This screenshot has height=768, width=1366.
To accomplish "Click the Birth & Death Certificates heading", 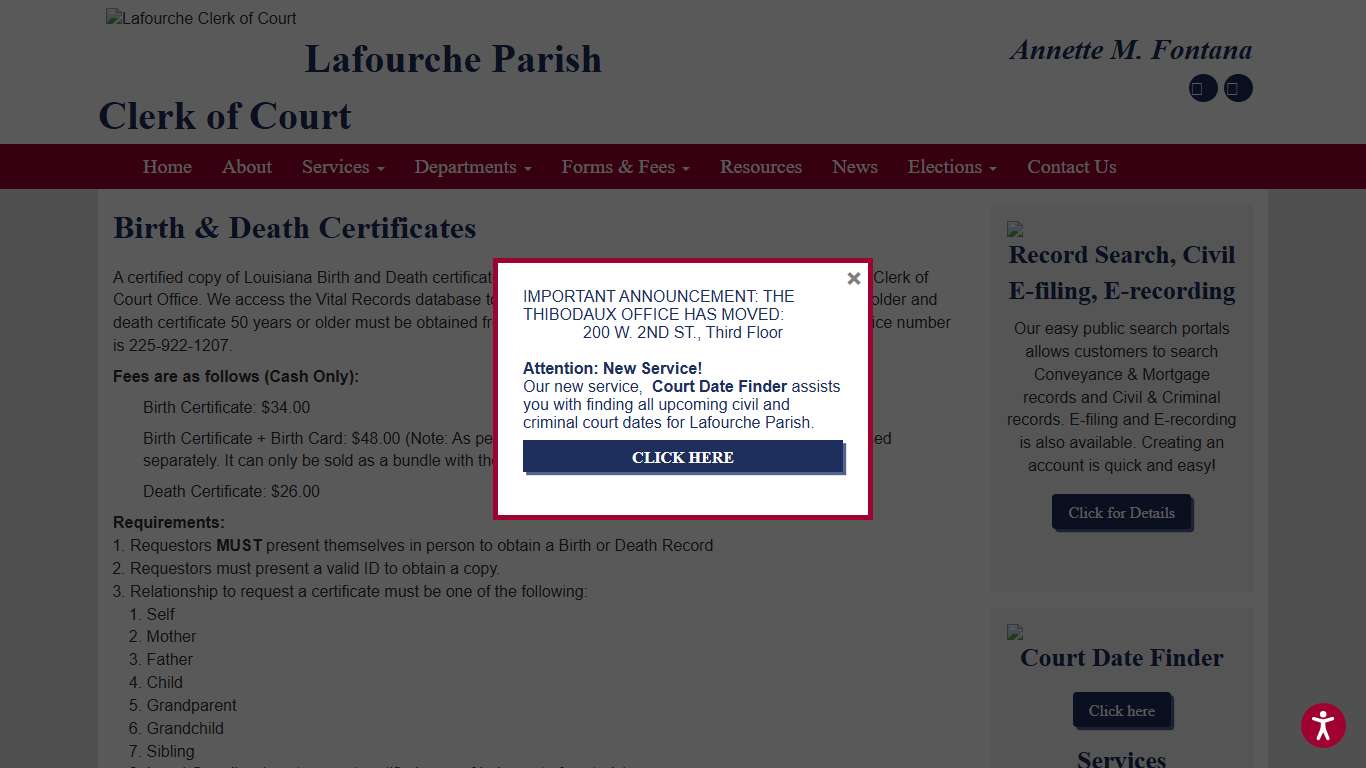I will click(x=294, y=228).
